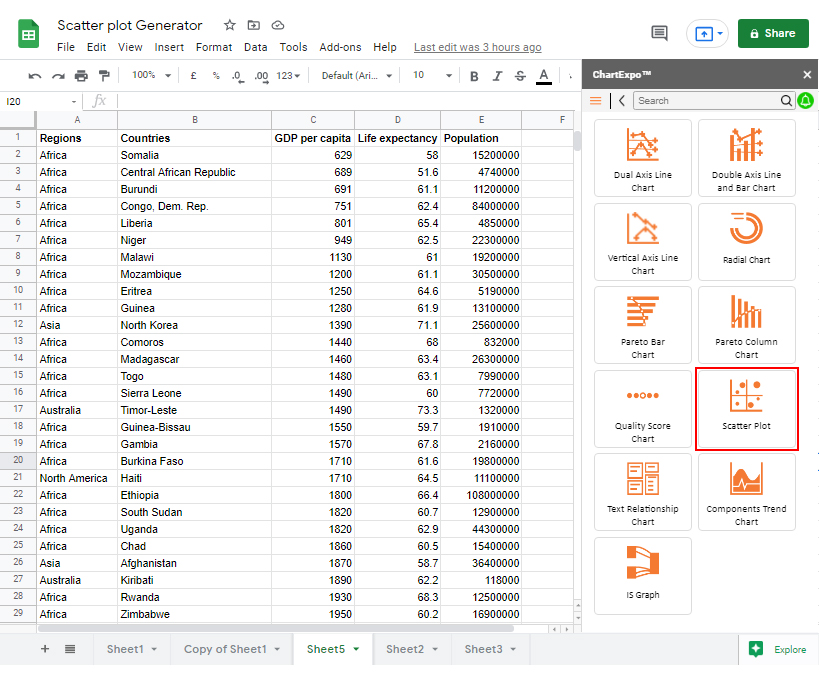
Task: Choose the IS Graph
Action: pos(642,576)
